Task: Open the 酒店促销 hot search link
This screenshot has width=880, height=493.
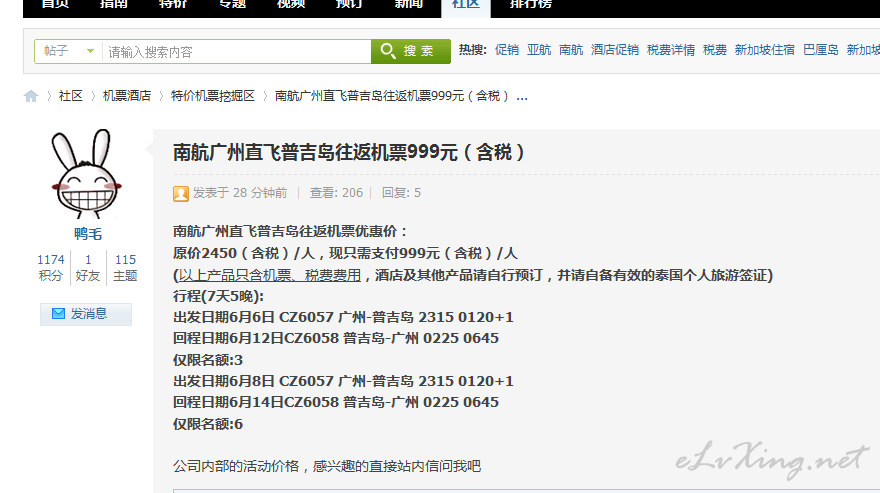Action: (615, 50)
